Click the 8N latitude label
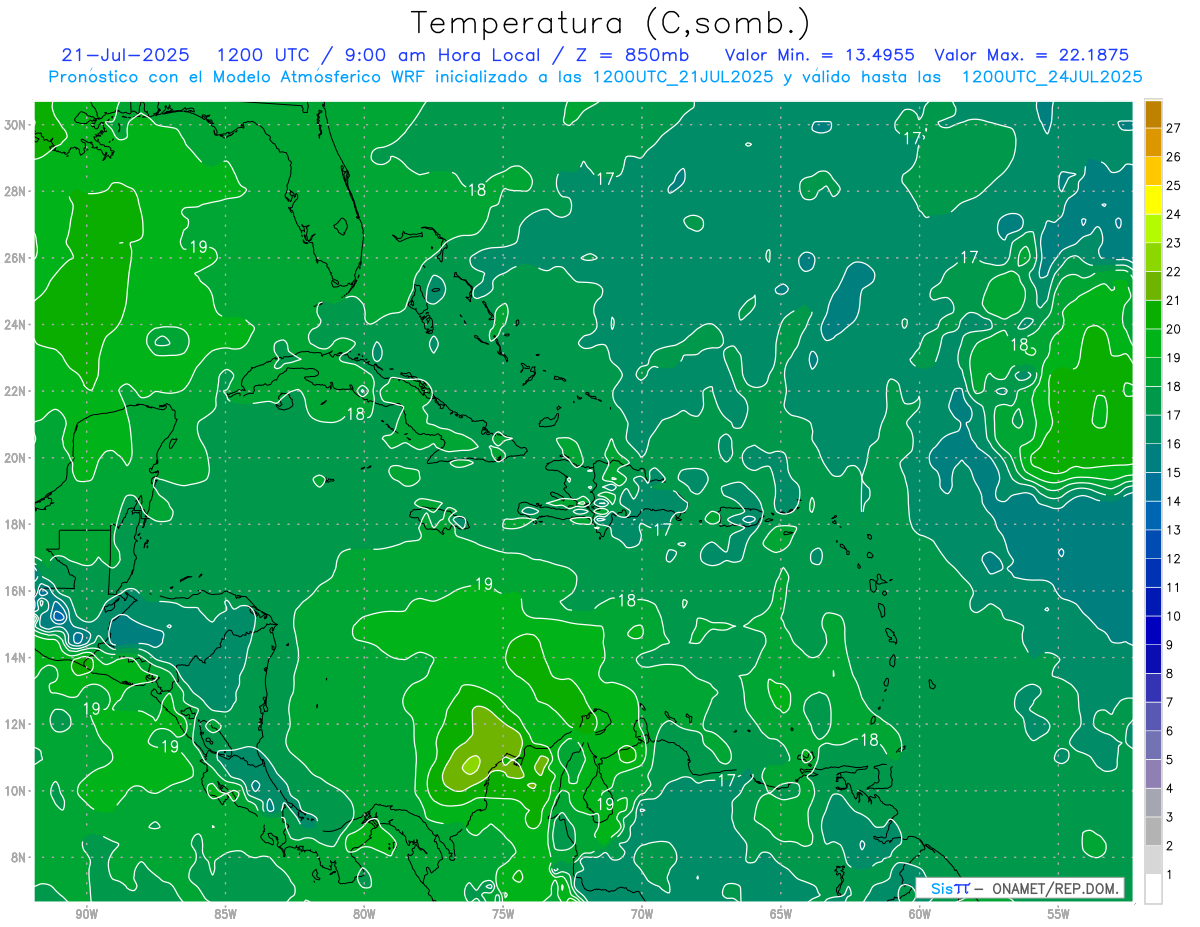 19,858
